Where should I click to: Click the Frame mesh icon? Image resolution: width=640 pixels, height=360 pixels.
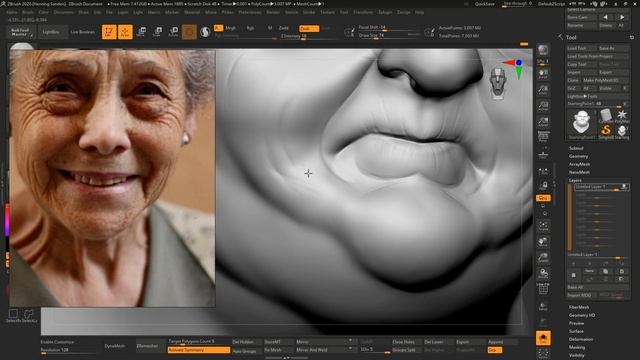click(543, 226)
